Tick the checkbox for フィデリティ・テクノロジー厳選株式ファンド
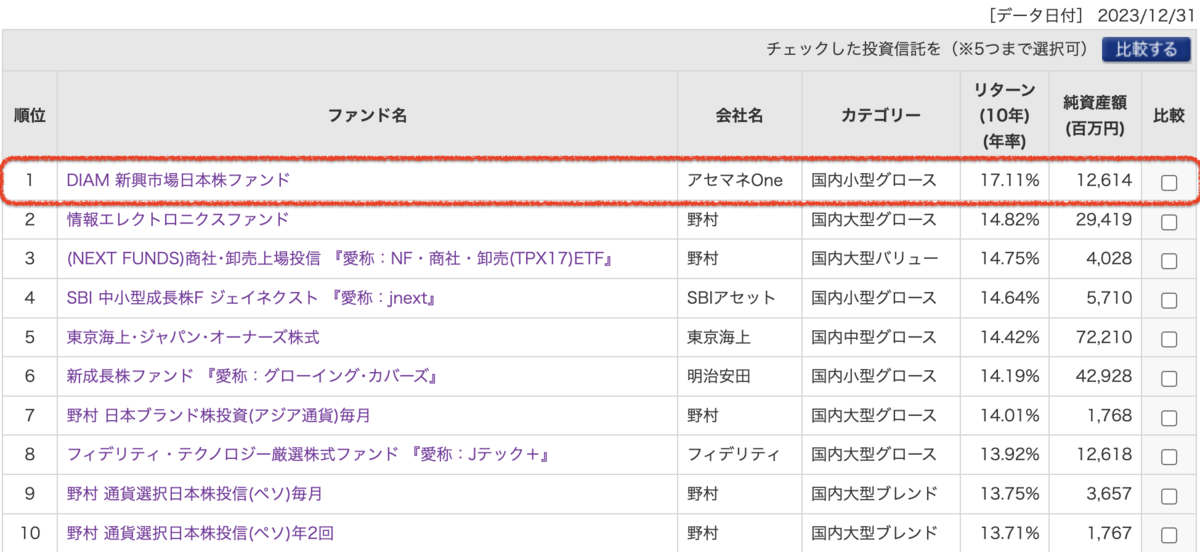 tap(1168, 455)
